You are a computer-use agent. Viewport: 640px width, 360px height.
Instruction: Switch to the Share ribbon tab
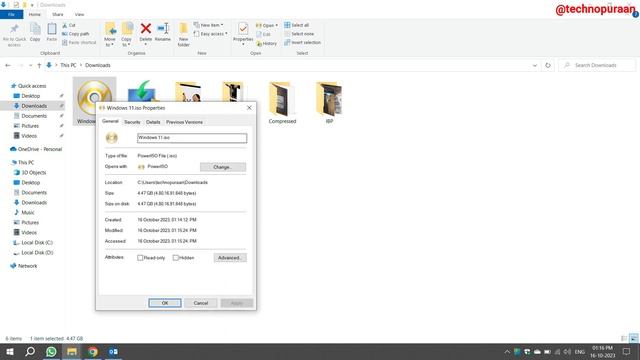(x=58, y=14)
